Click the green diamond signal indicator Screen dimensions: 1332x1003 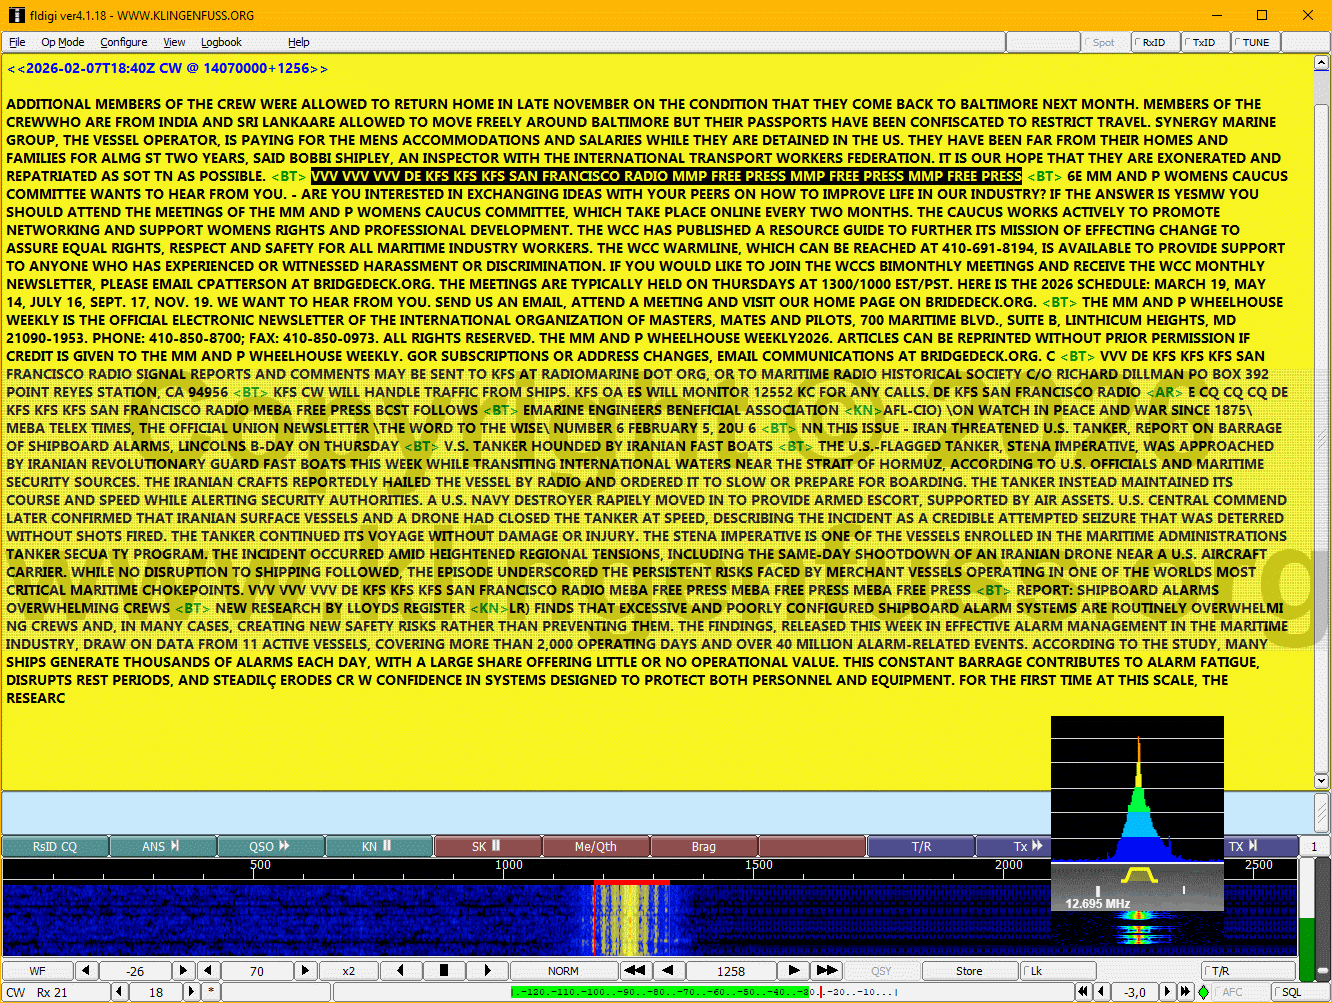1203,992
